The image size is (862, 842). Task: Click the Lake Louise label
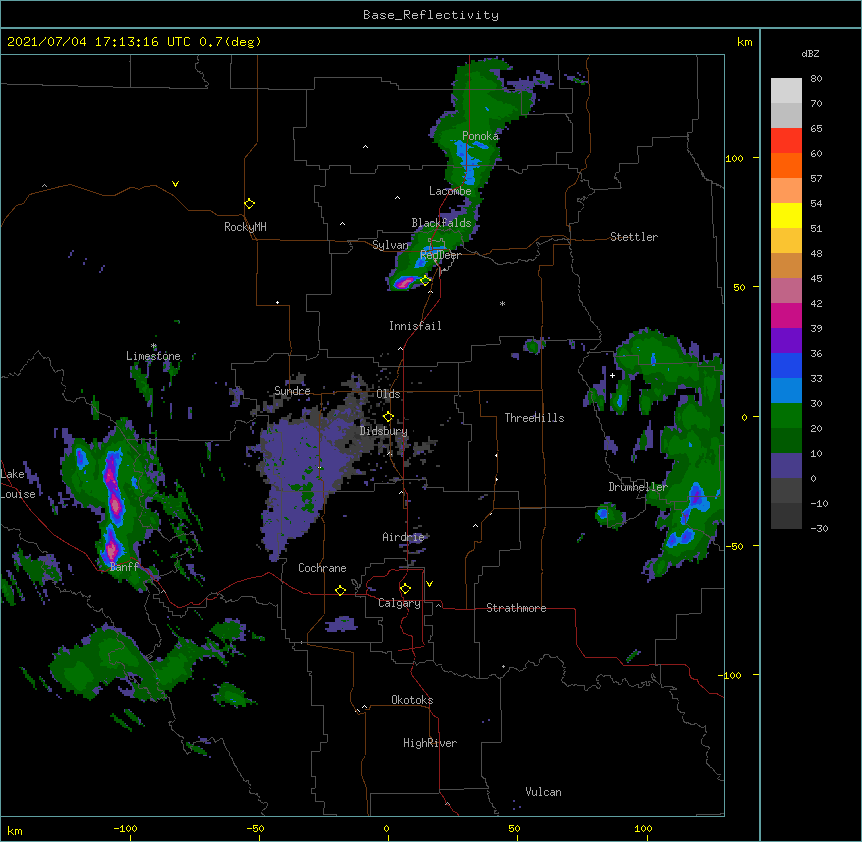(x=18, y=484)
